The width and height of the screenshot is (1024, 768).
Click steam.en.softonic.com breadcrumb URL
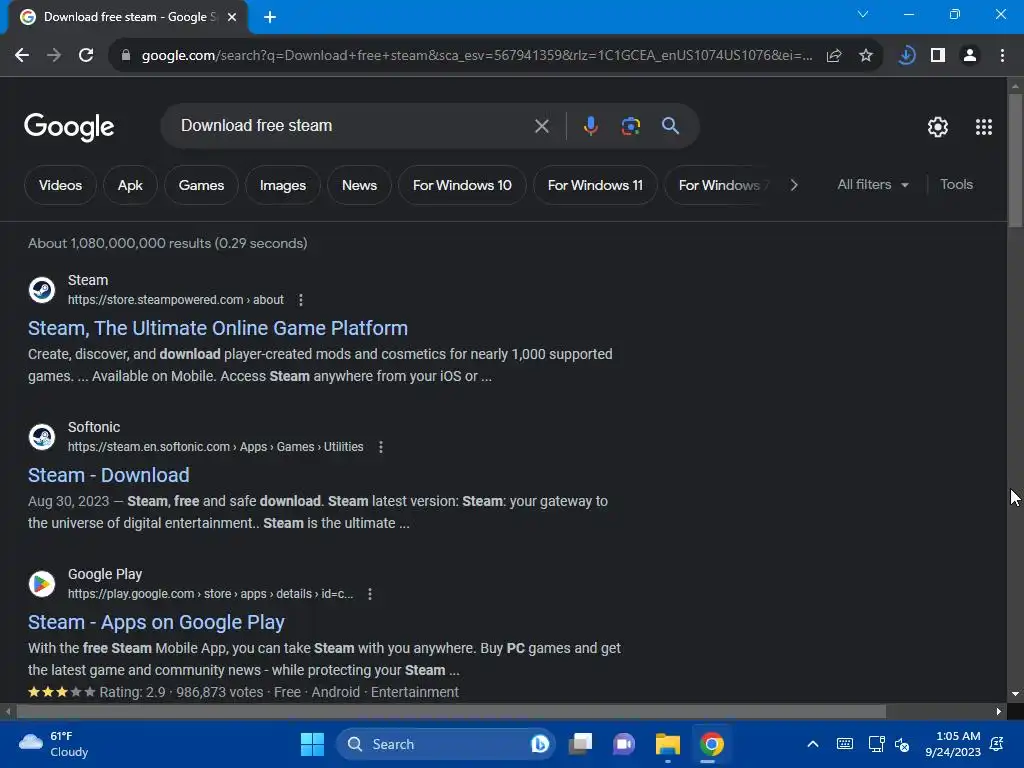point(216,447)
